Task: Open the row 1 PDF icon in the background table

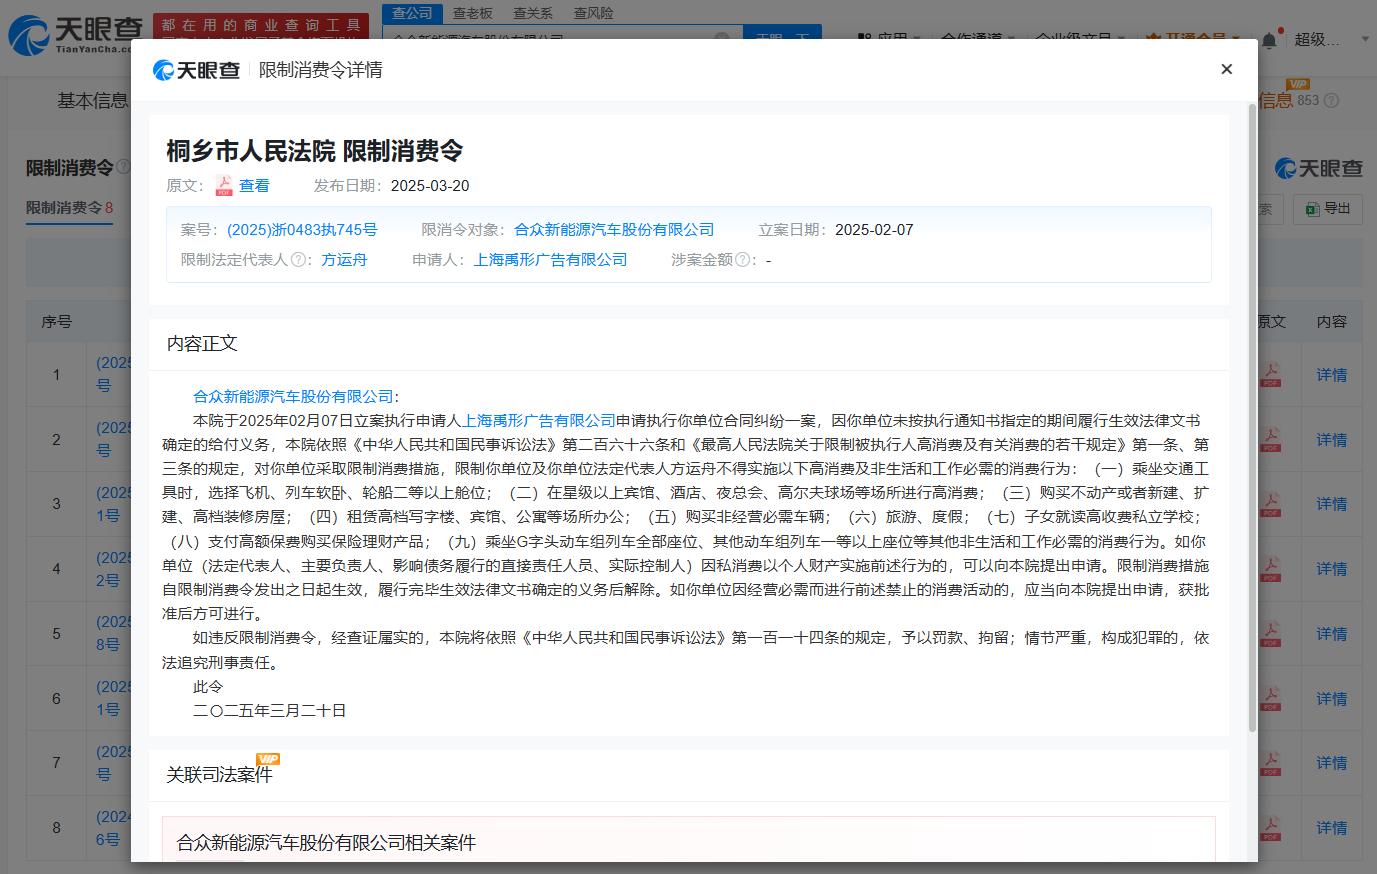Action: click(1270, 375)
